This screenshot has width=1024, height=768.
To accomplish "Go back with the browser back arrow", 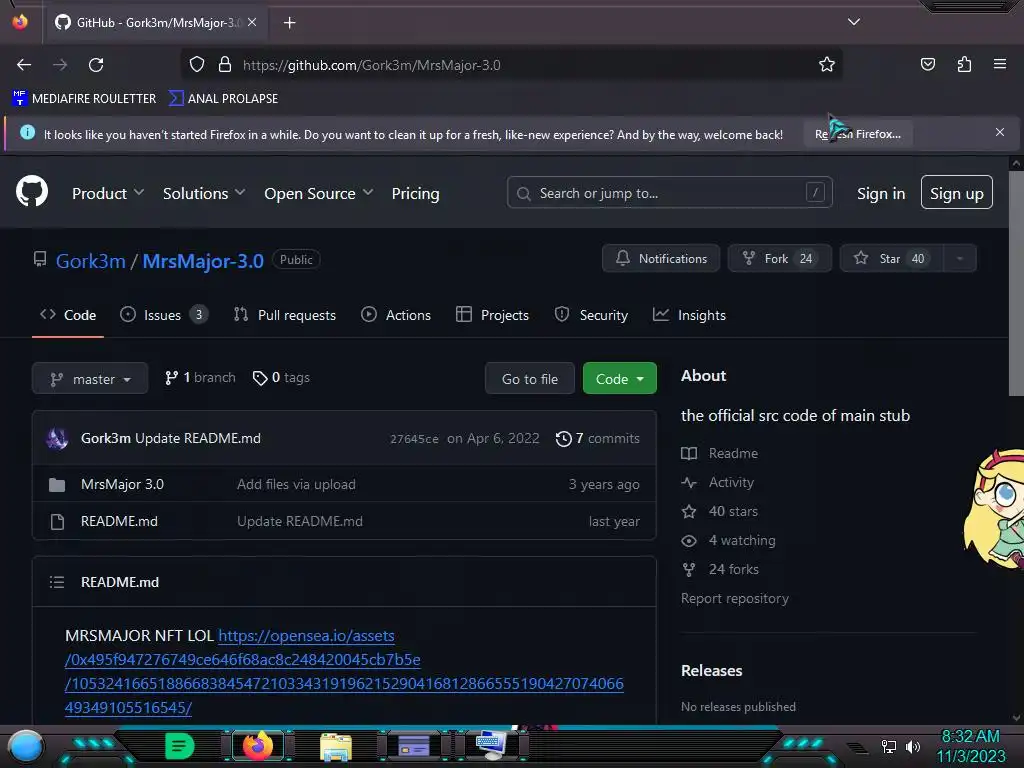I will click(x=24, y=65).
